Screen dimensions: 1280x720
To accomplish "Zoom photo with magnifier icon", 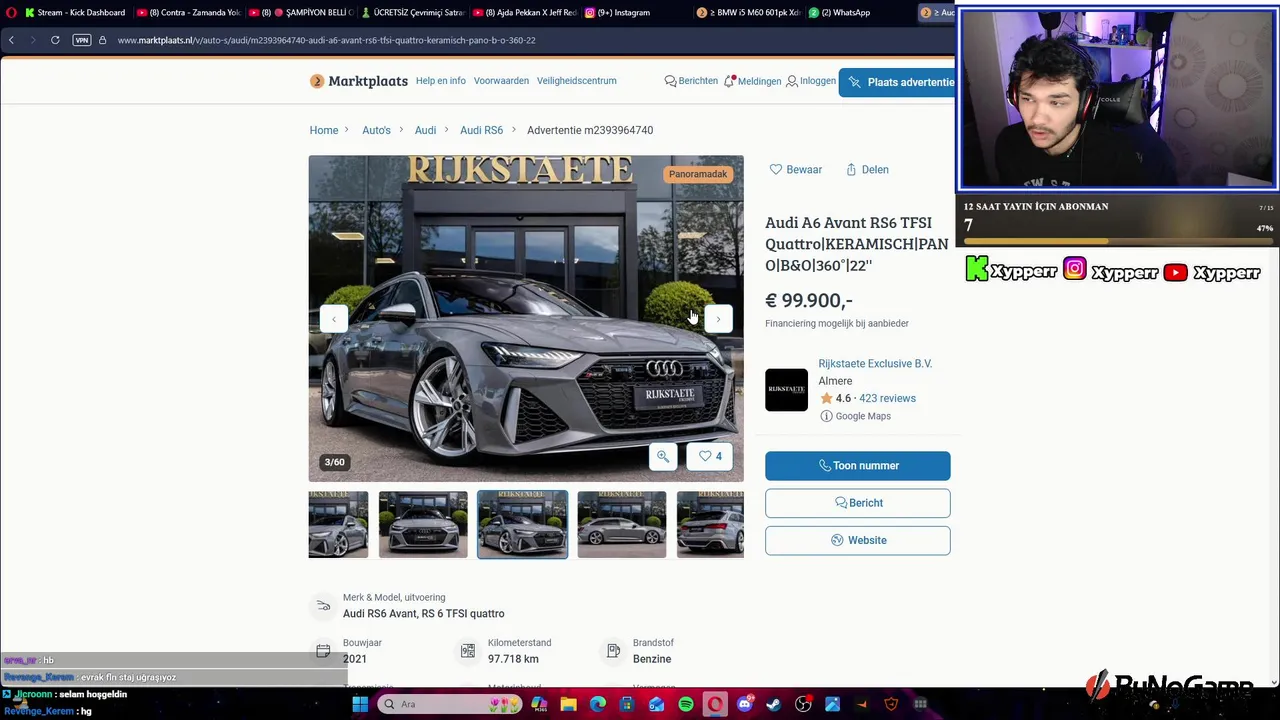I will [663, 456].
